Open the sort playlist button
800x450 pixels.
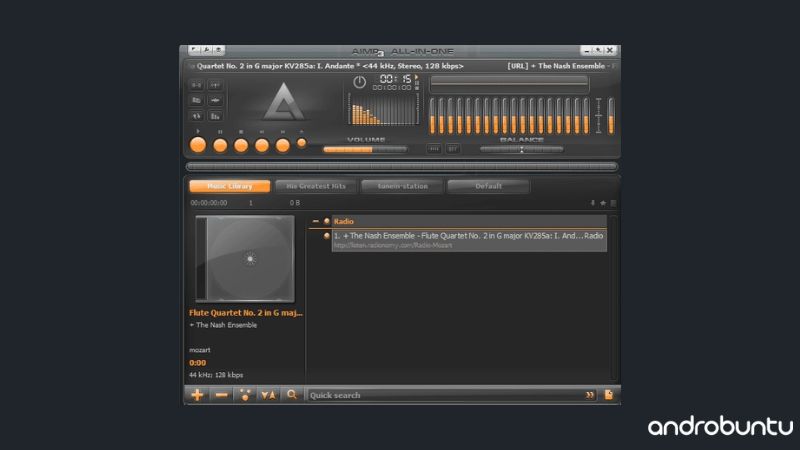point(268,395)
